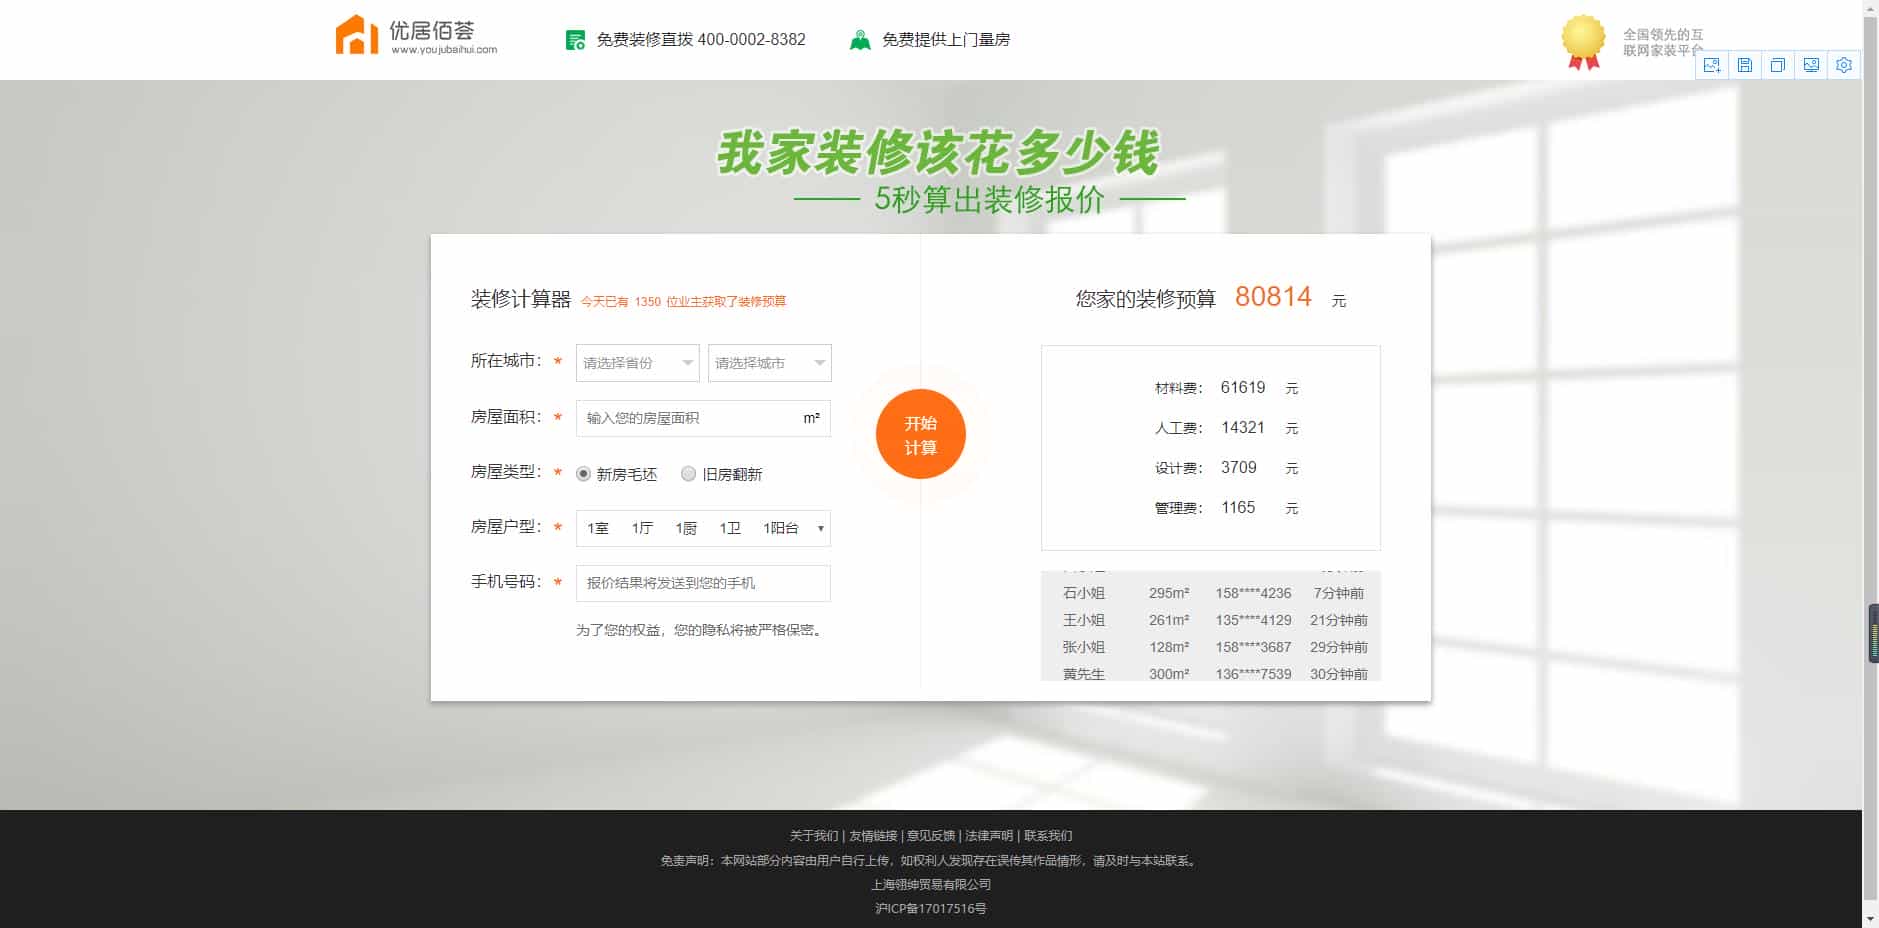Click the 设计费 value 3709

pos(1239,468)
